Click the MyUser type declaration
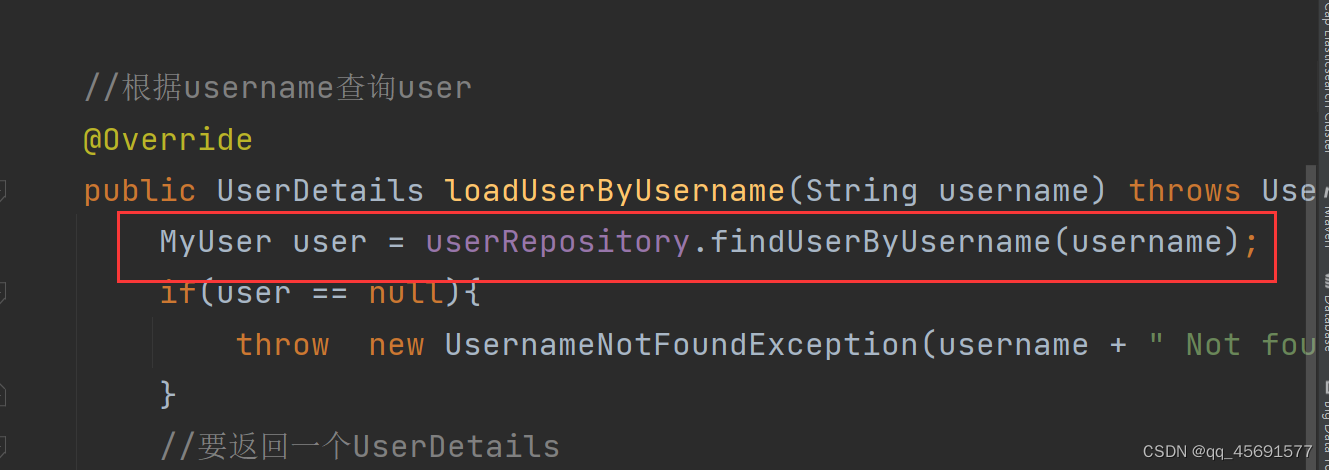Viewport: 1329px width, 470px height. point(215,242)
